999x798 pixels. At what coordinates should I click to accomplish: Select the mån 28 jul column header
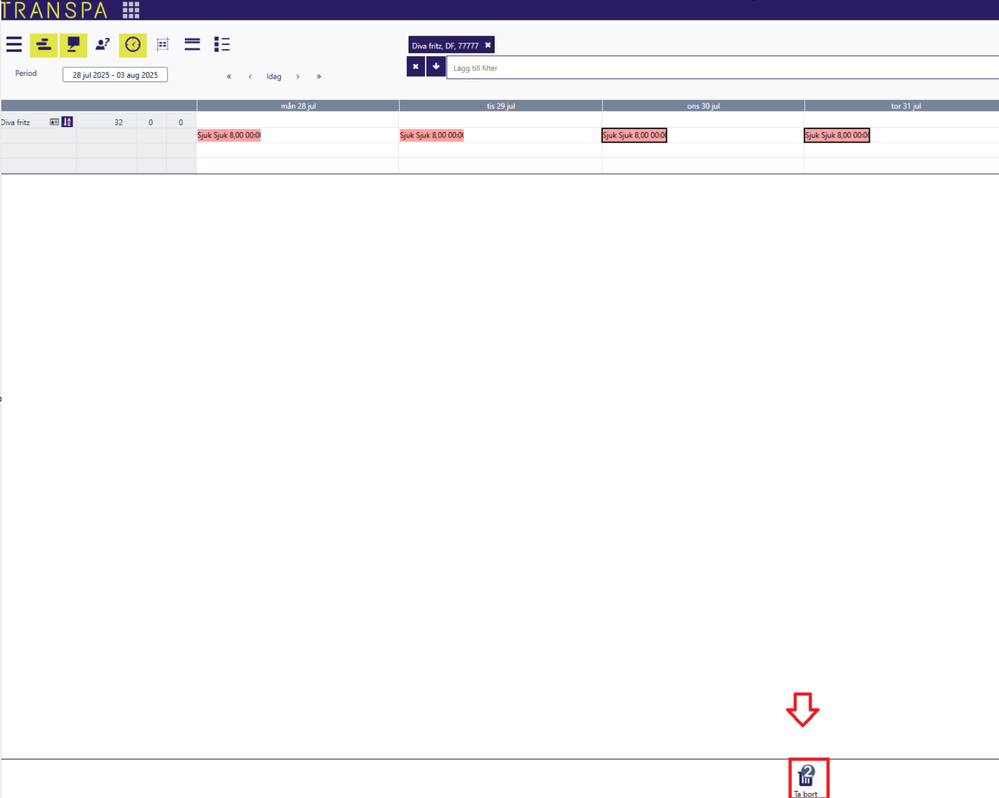pos(298,106)
